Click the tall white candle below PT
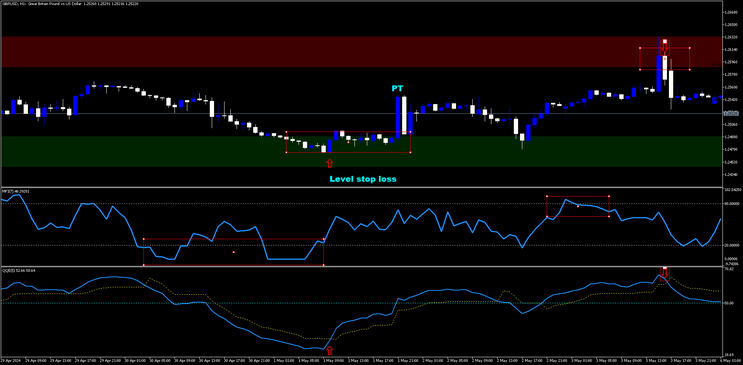The width and height of the screenshot is (743, 365). 404,115
